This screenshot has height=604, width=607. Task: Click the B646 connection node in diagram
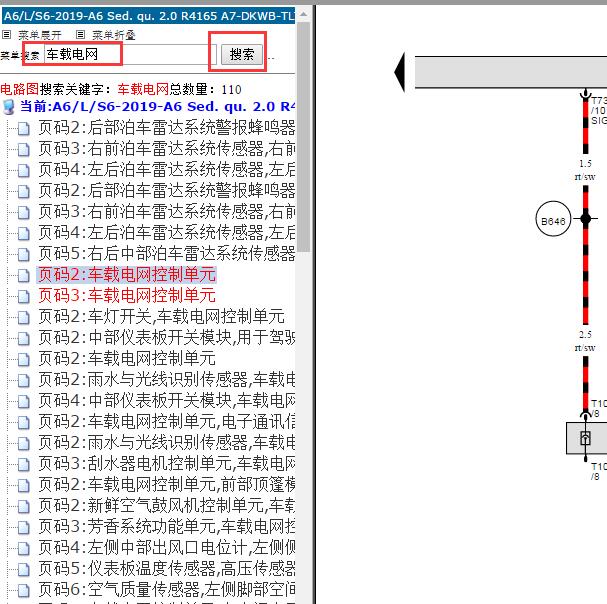(554, 219)
